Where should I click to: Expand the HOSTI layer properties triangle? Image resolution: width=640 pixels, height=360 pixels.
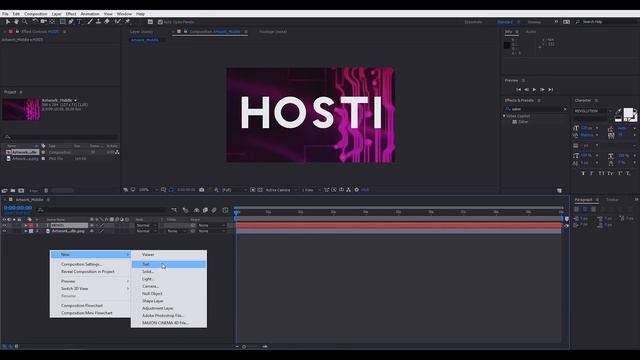[26, 225]
